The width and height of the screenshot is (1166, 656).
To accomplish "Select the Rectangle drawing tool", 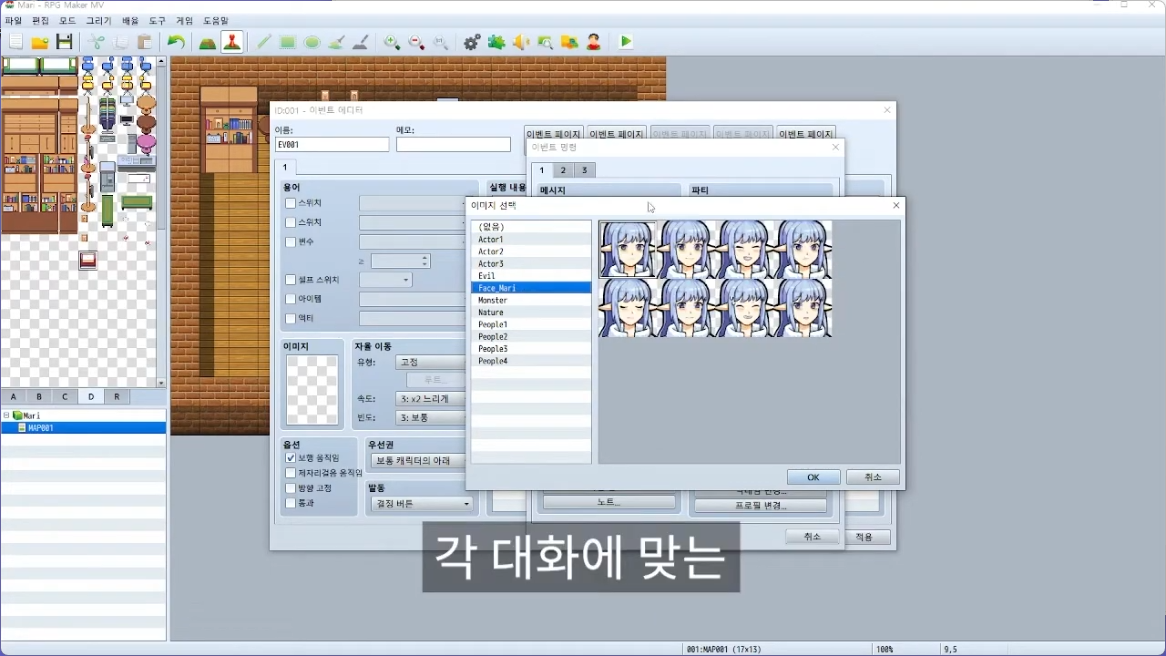I will 288,42.
